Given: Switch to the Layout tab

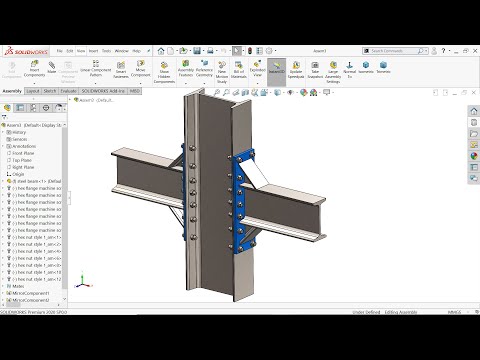Looking at the screenshot, I should click(33, 91).
